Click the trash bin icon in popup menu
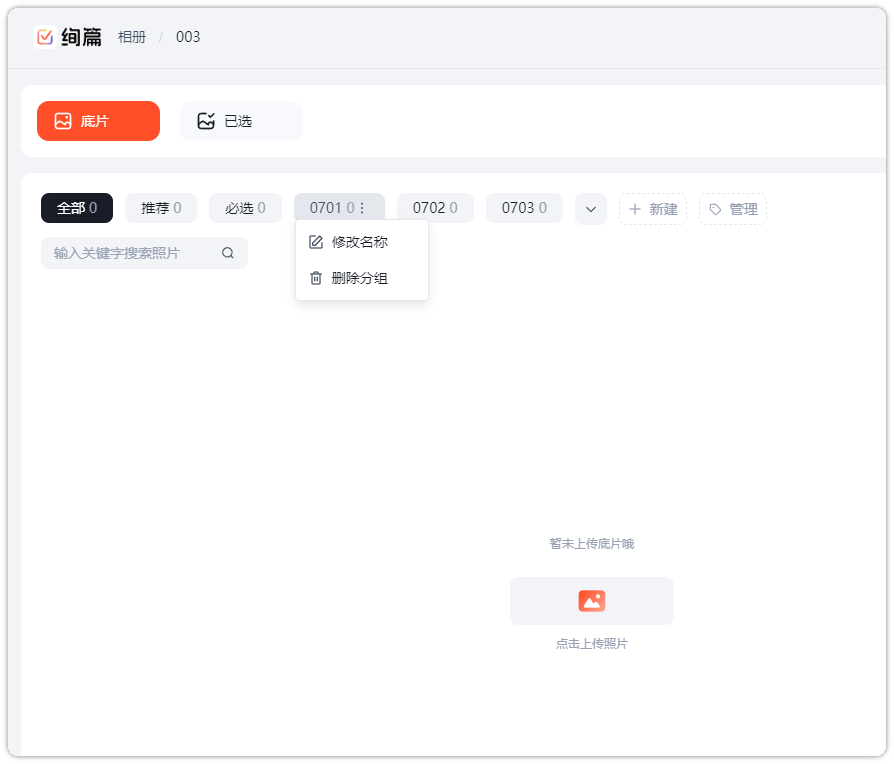This screenshot has height=764, width=894. pyautogui.click(x=316, y=278)
